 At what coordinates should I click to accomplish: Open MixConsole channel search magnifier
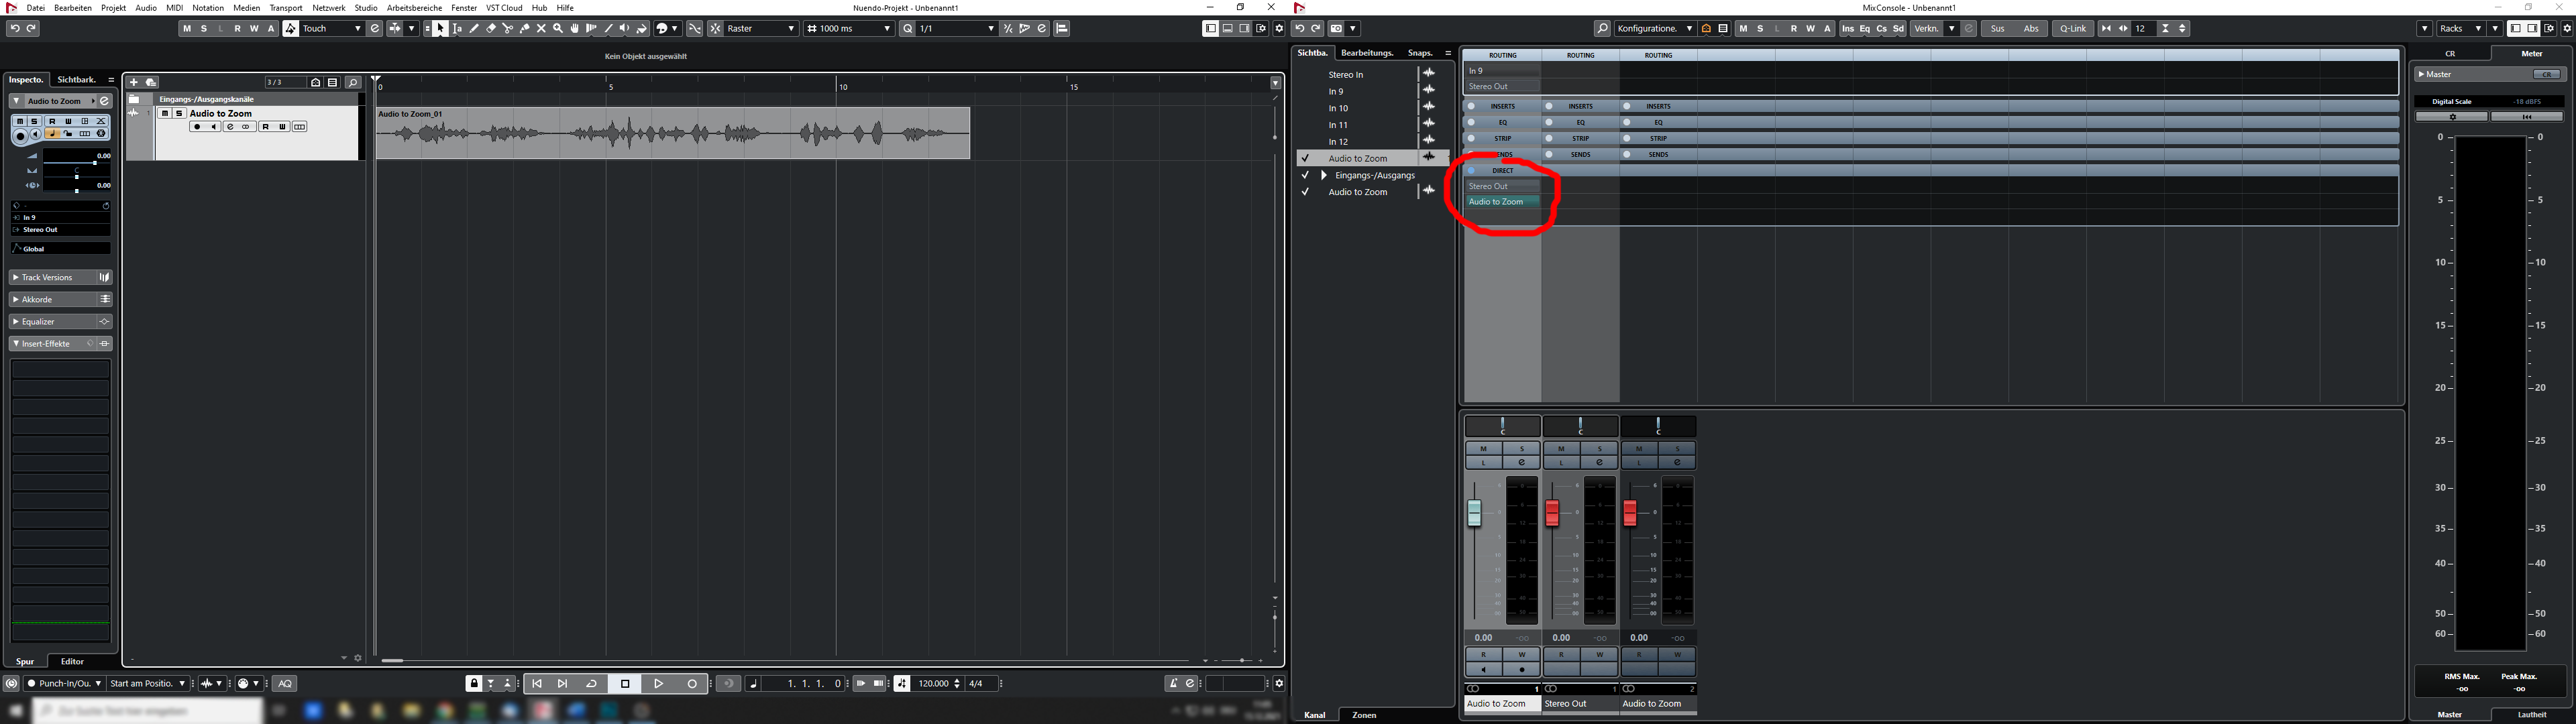click(x=1602, y=28)
